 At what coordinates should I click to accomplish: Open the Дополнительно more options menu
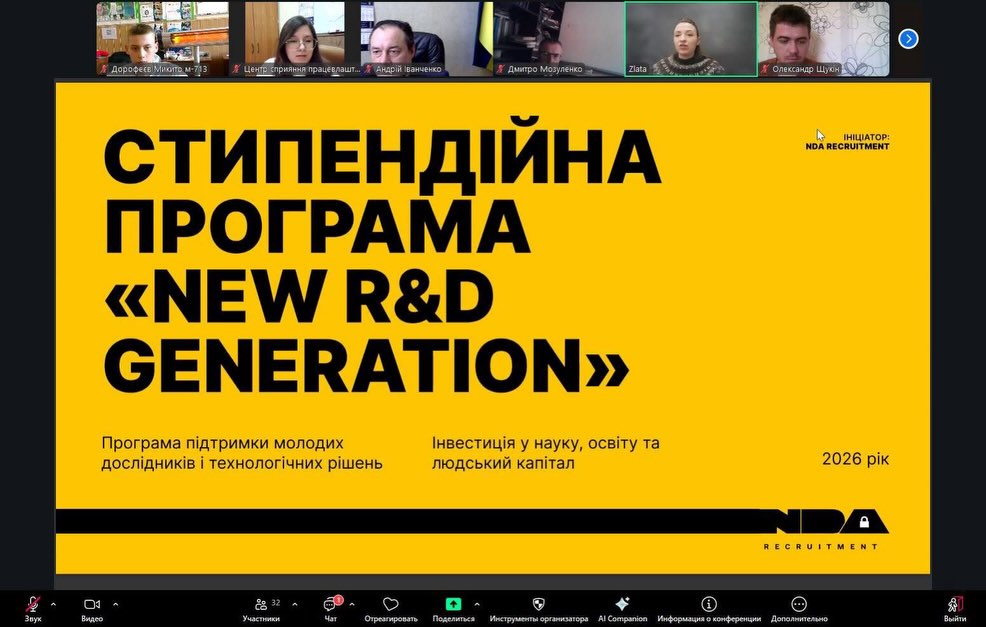coord(798,605)
